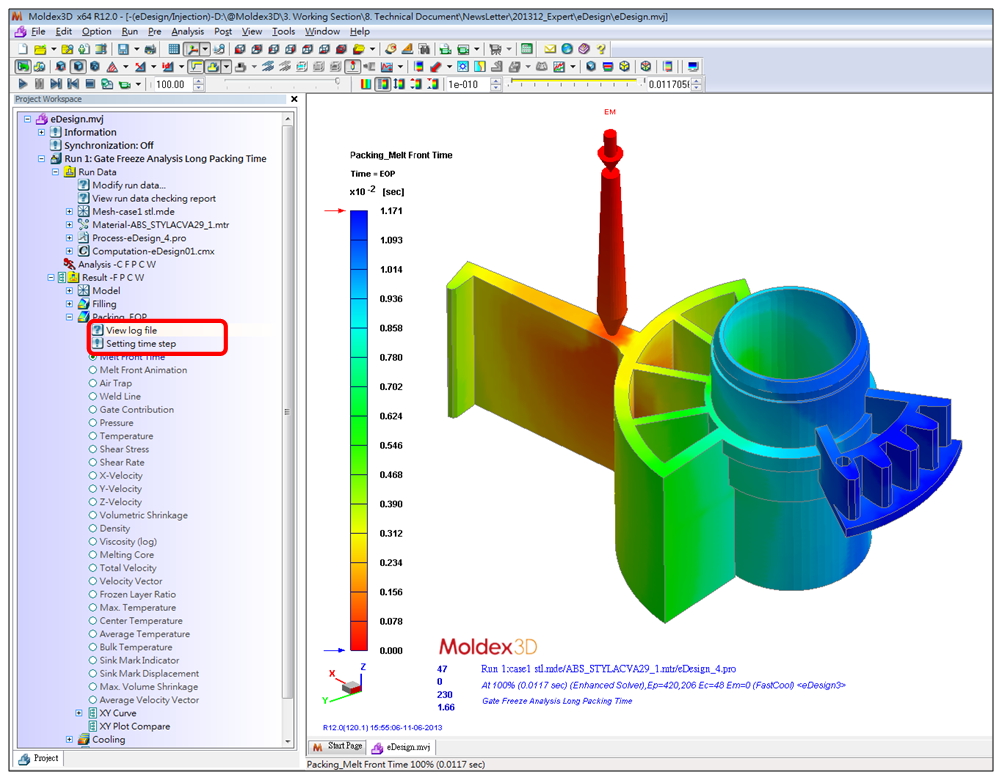Expand the Filling results node
Screen dimensions: 1002x781
70,304
